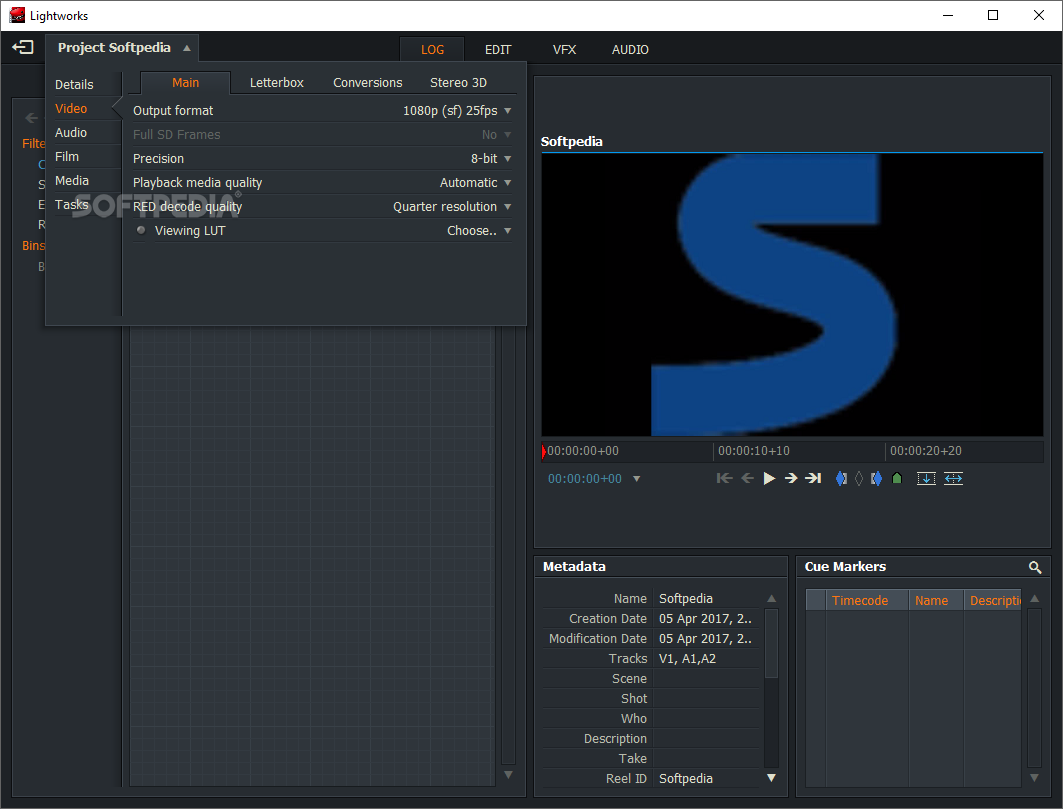Switch to the VFX workspace tab
1063x809 pixels.
coord(564,50)
